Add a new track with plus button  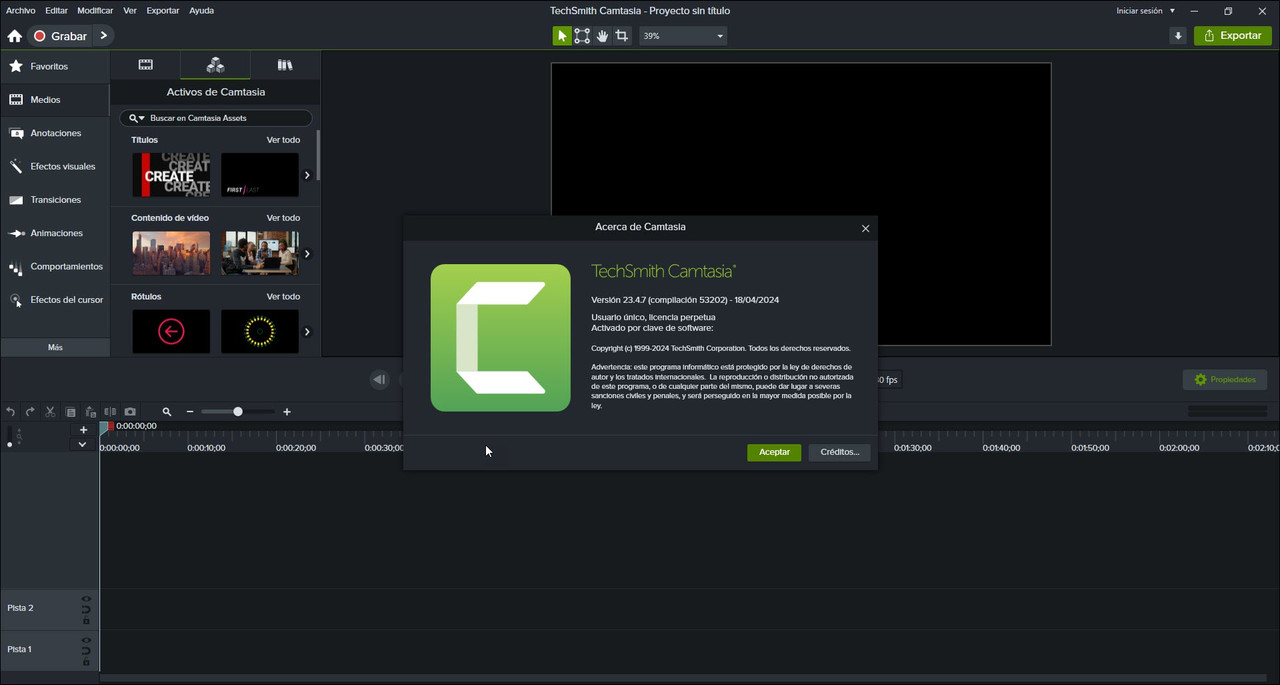83,430
